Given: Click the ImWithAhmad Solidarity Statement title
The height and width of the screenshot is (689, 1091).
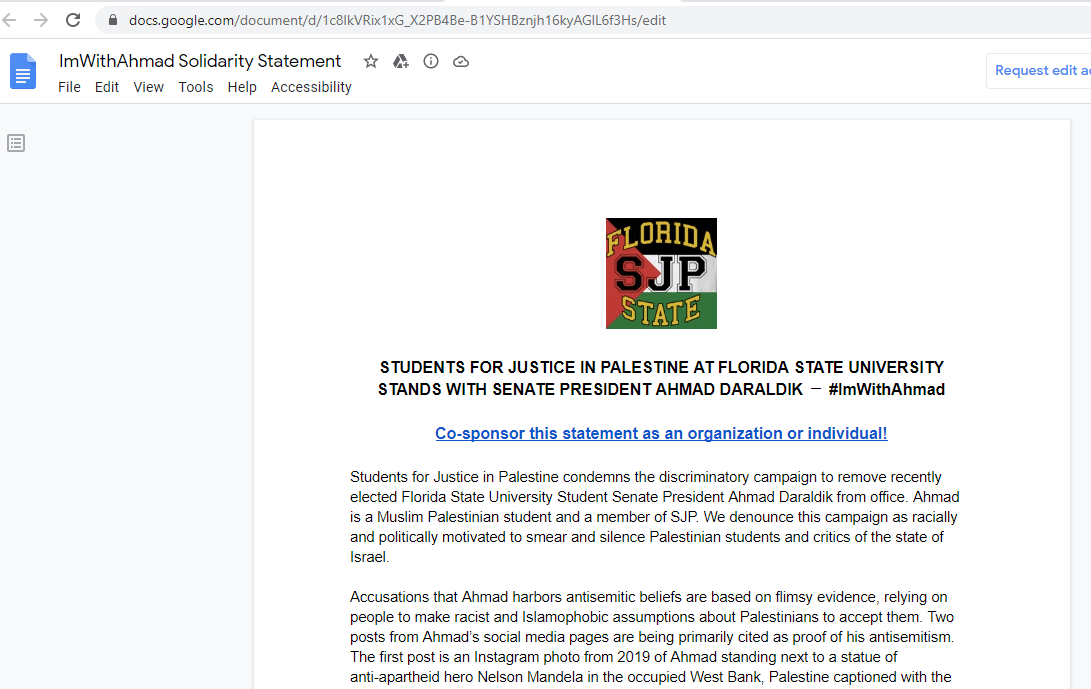Looking at the screenshot, I should point(200,61).
